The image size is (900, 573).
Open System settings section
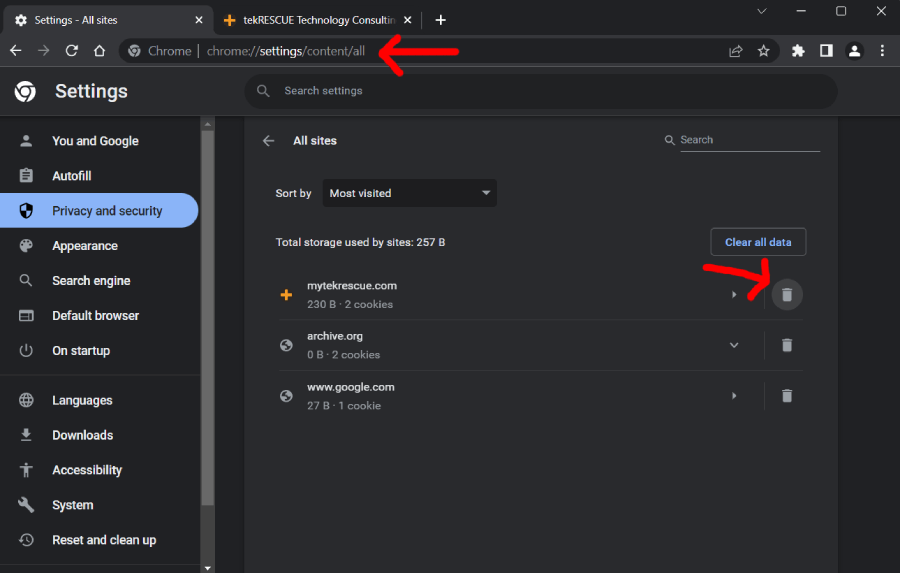point(99,505)
